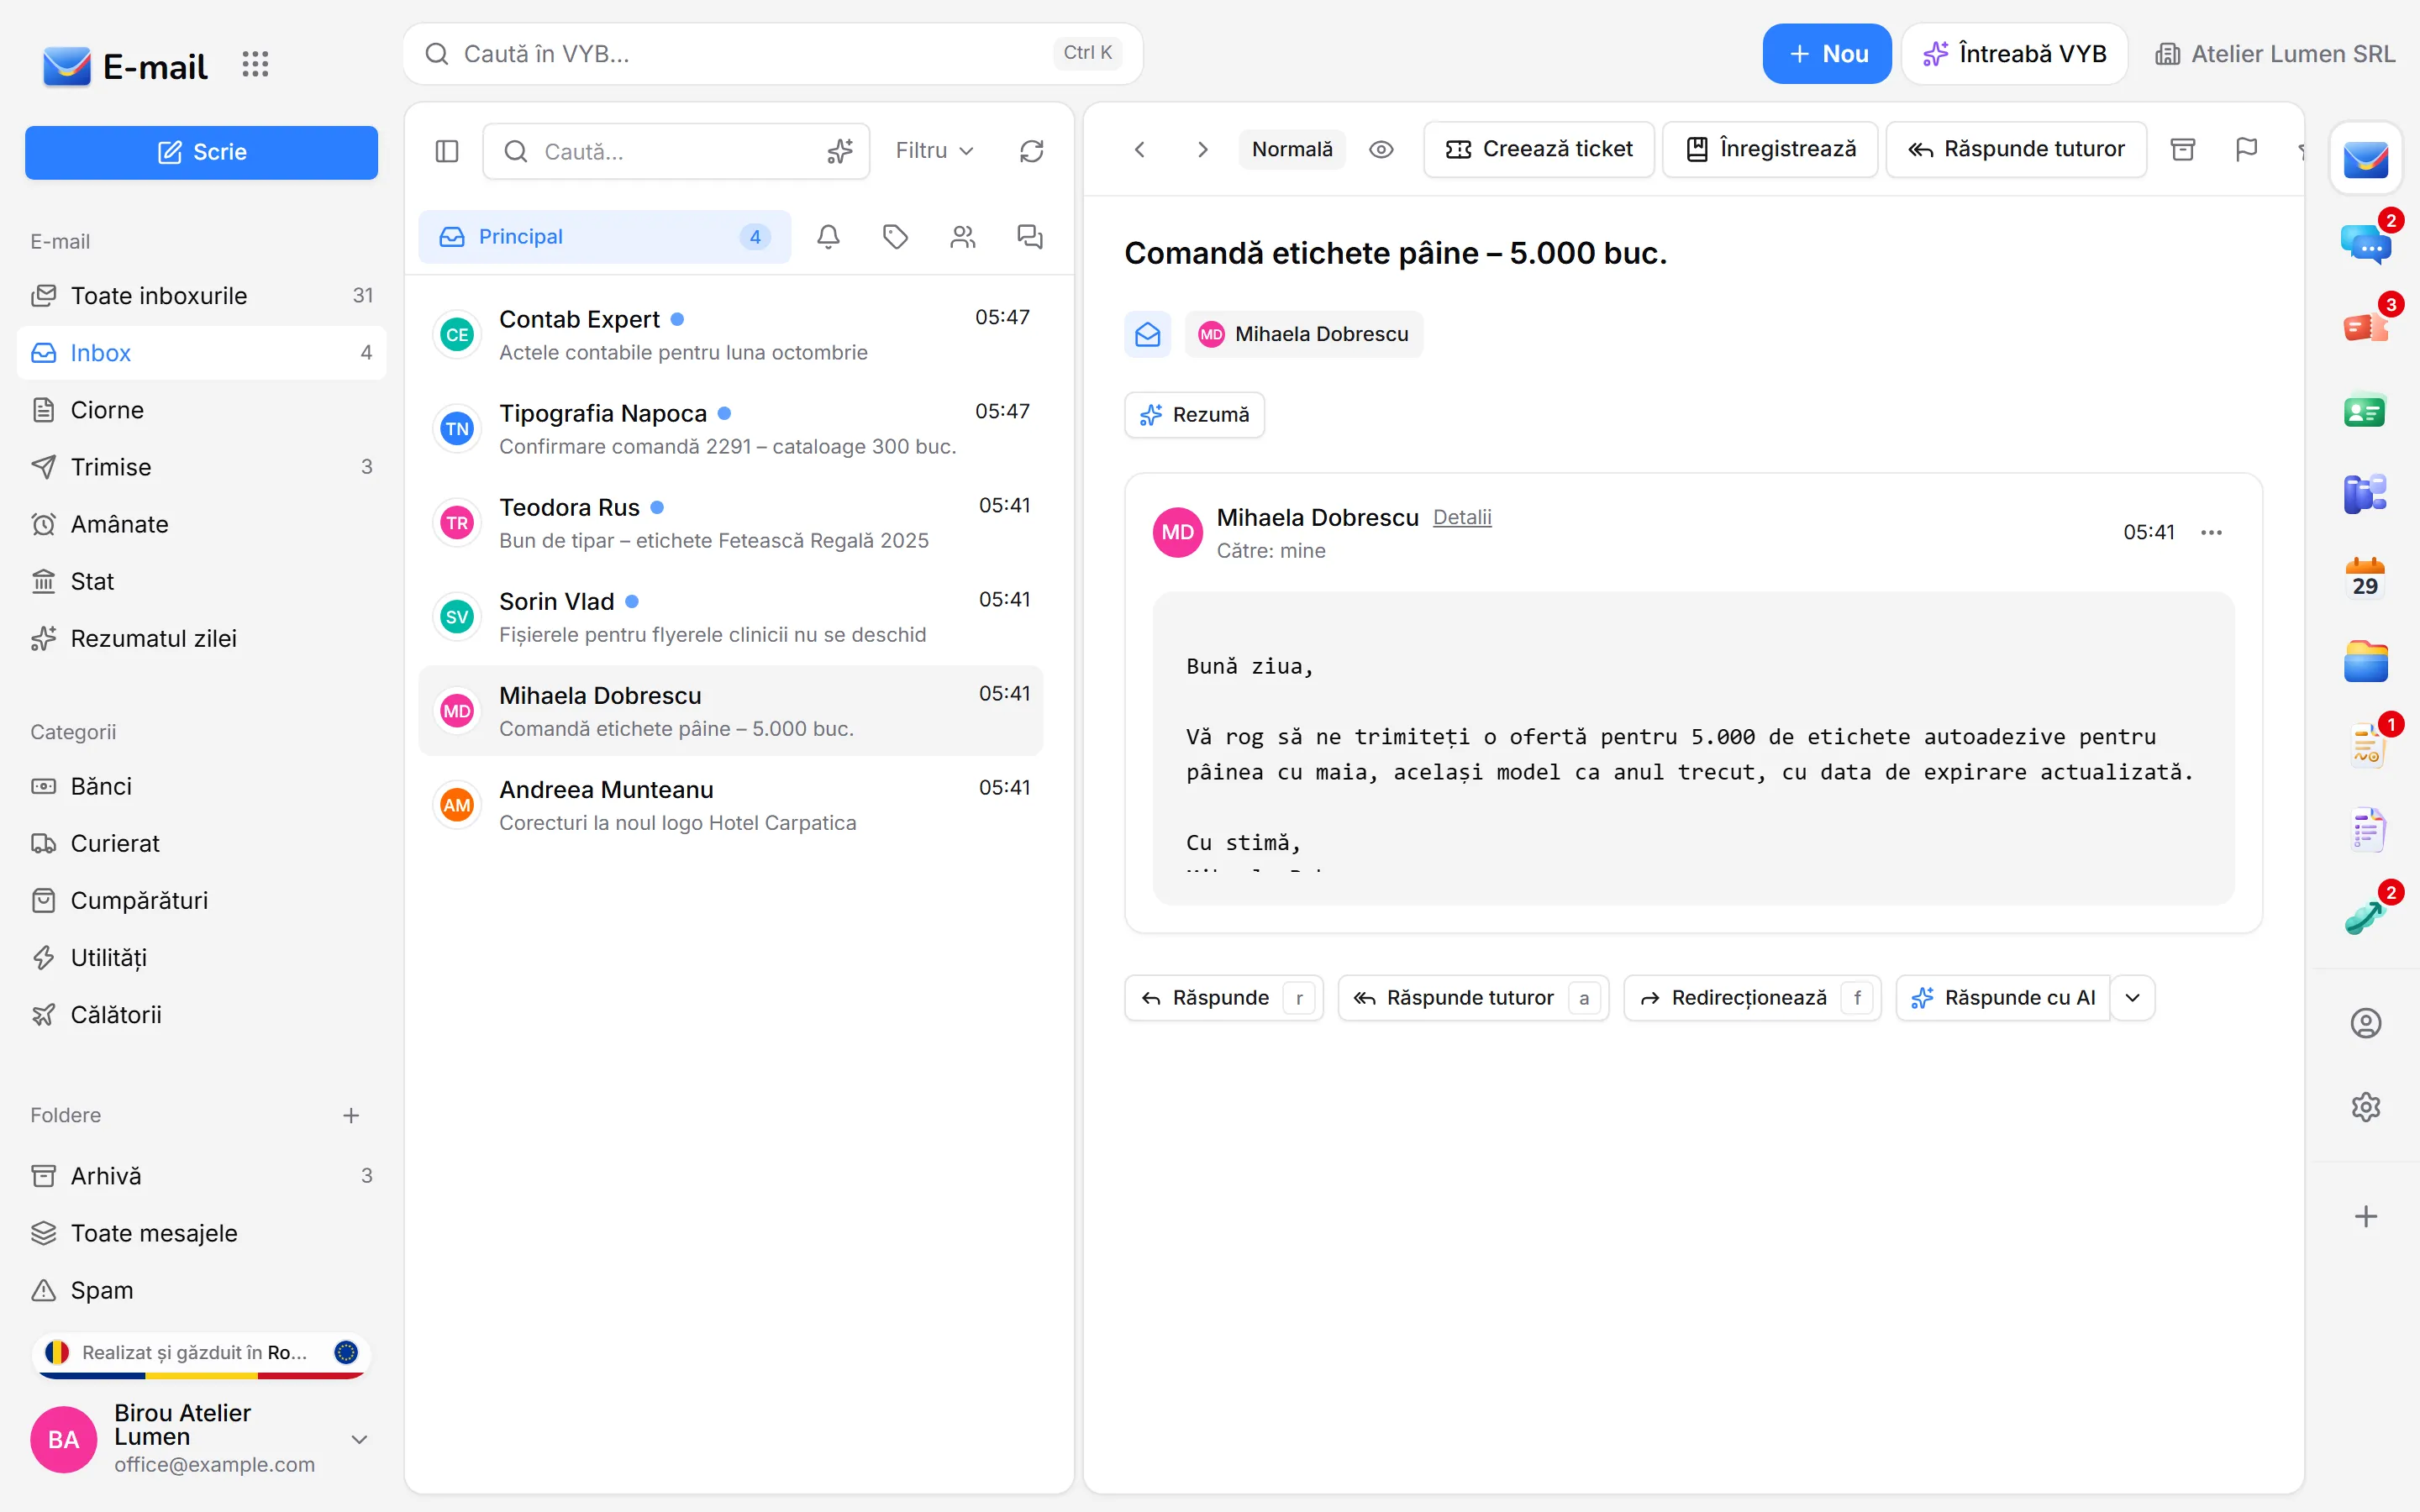This screenshot has height=1512, width=2420.
Task: Open the Filtru dropdown
Action: pyautogui.click(x=934, y=151)
